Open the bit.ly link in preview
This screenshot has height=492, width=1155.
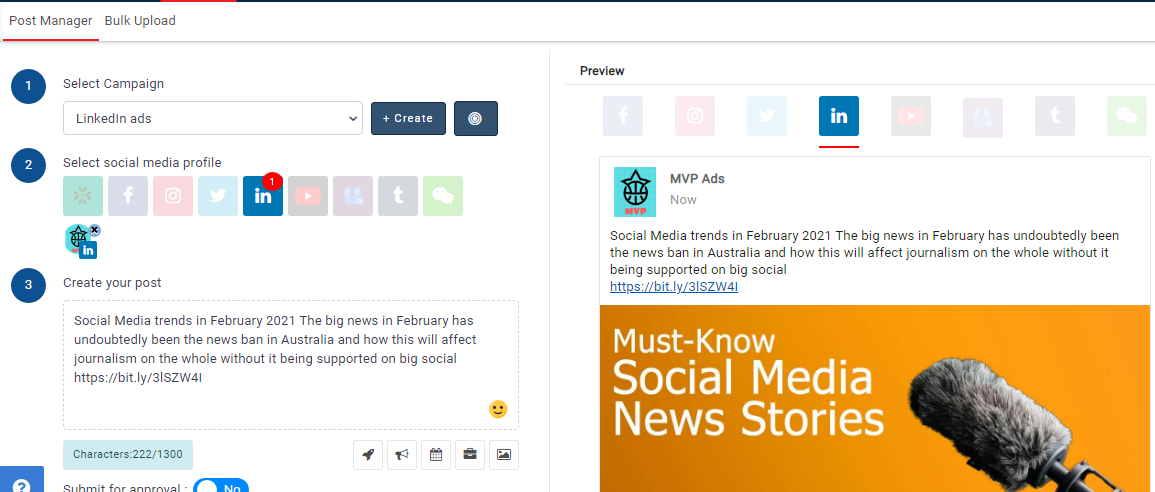click(x=674, y=287)
